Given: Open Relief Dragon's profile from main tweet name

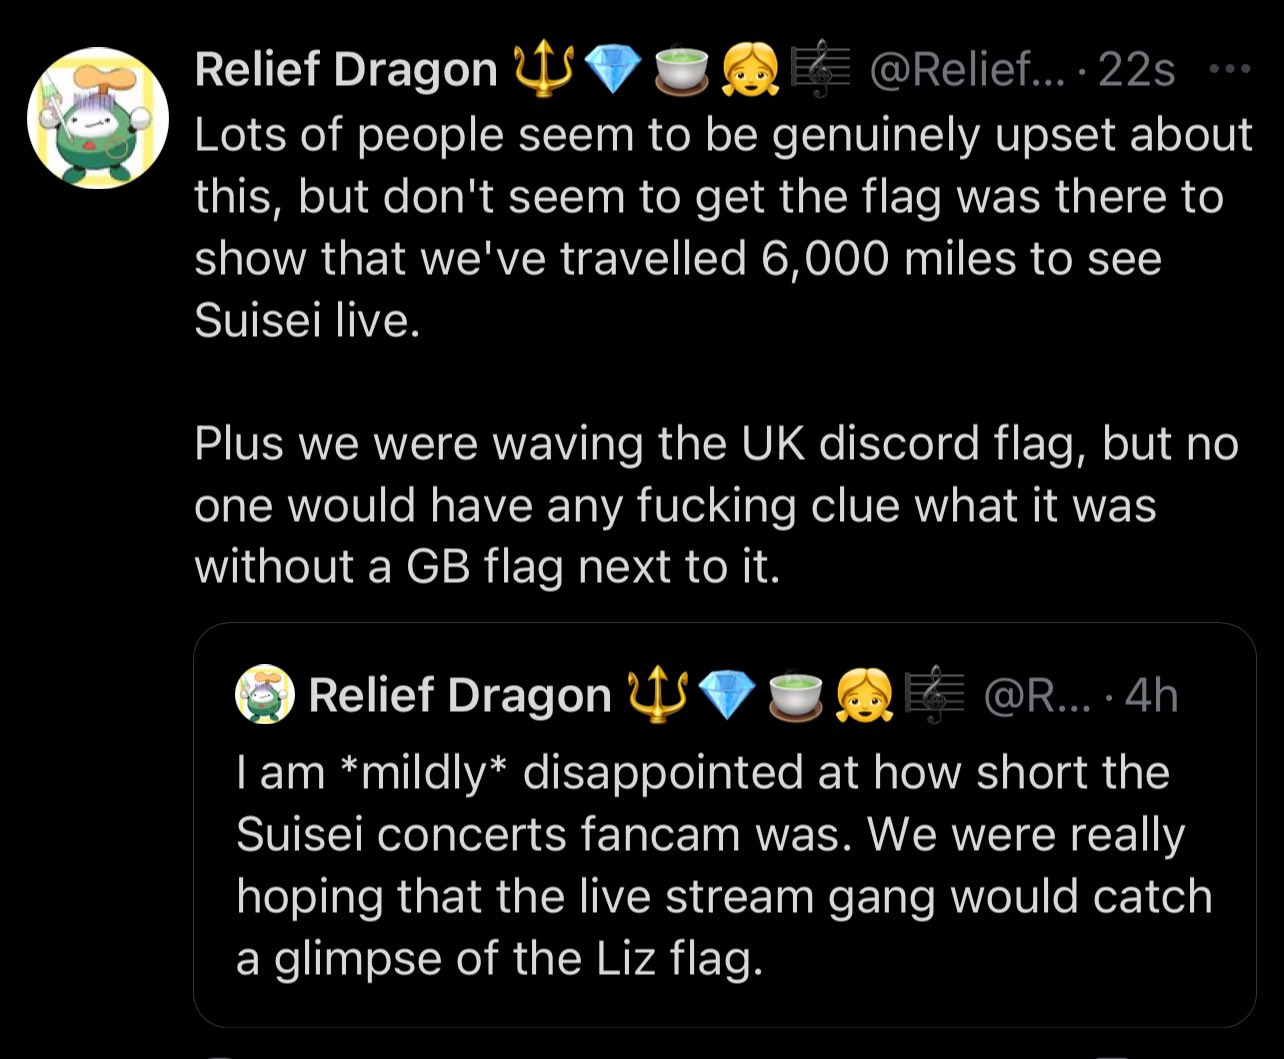Looking at the screenshot, I should [345, 70].
